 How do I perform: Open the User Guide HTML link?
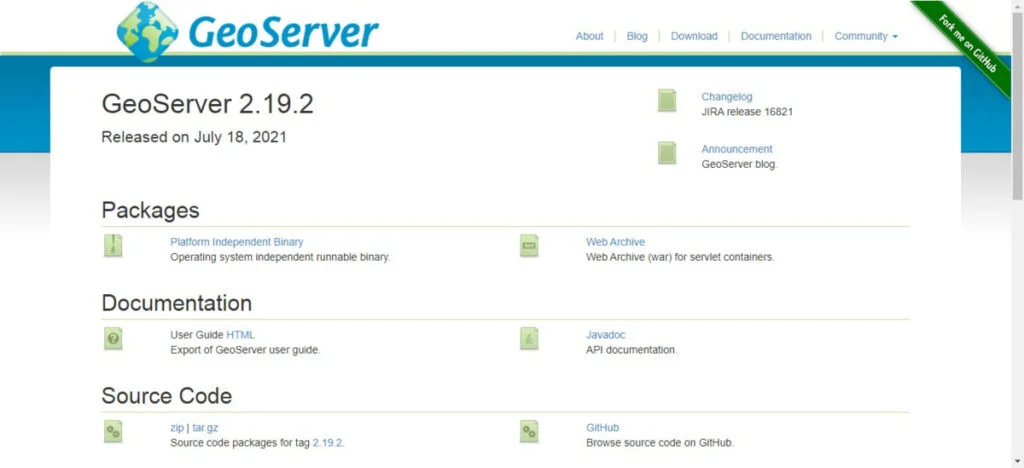point(240,335)
